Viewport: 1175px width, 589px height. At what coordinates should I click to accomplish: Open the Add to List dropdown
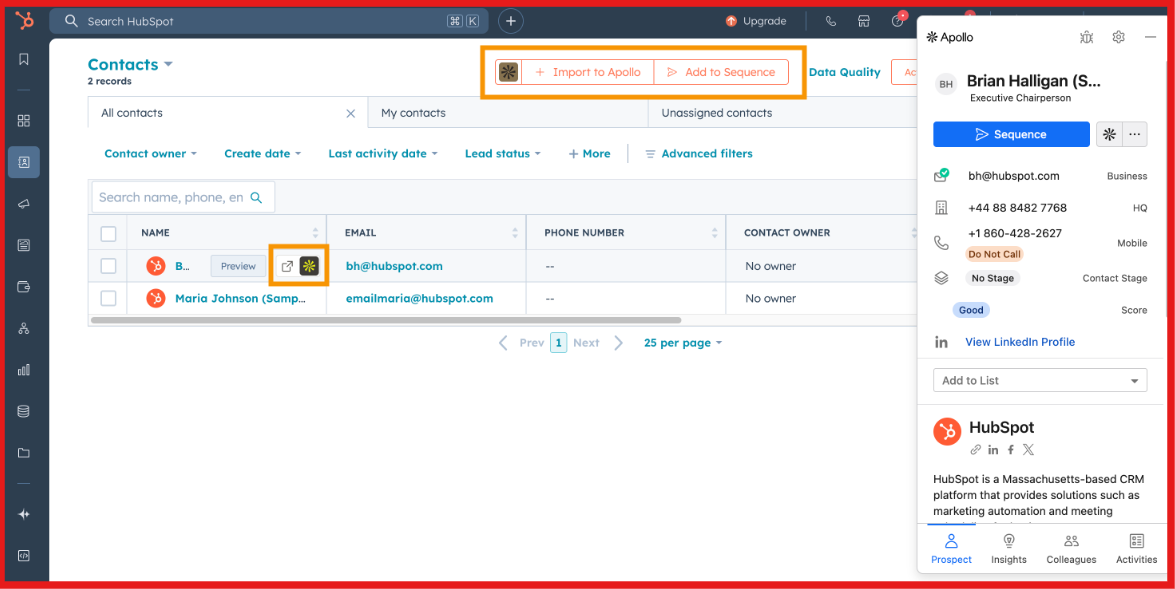(1039, 379)
